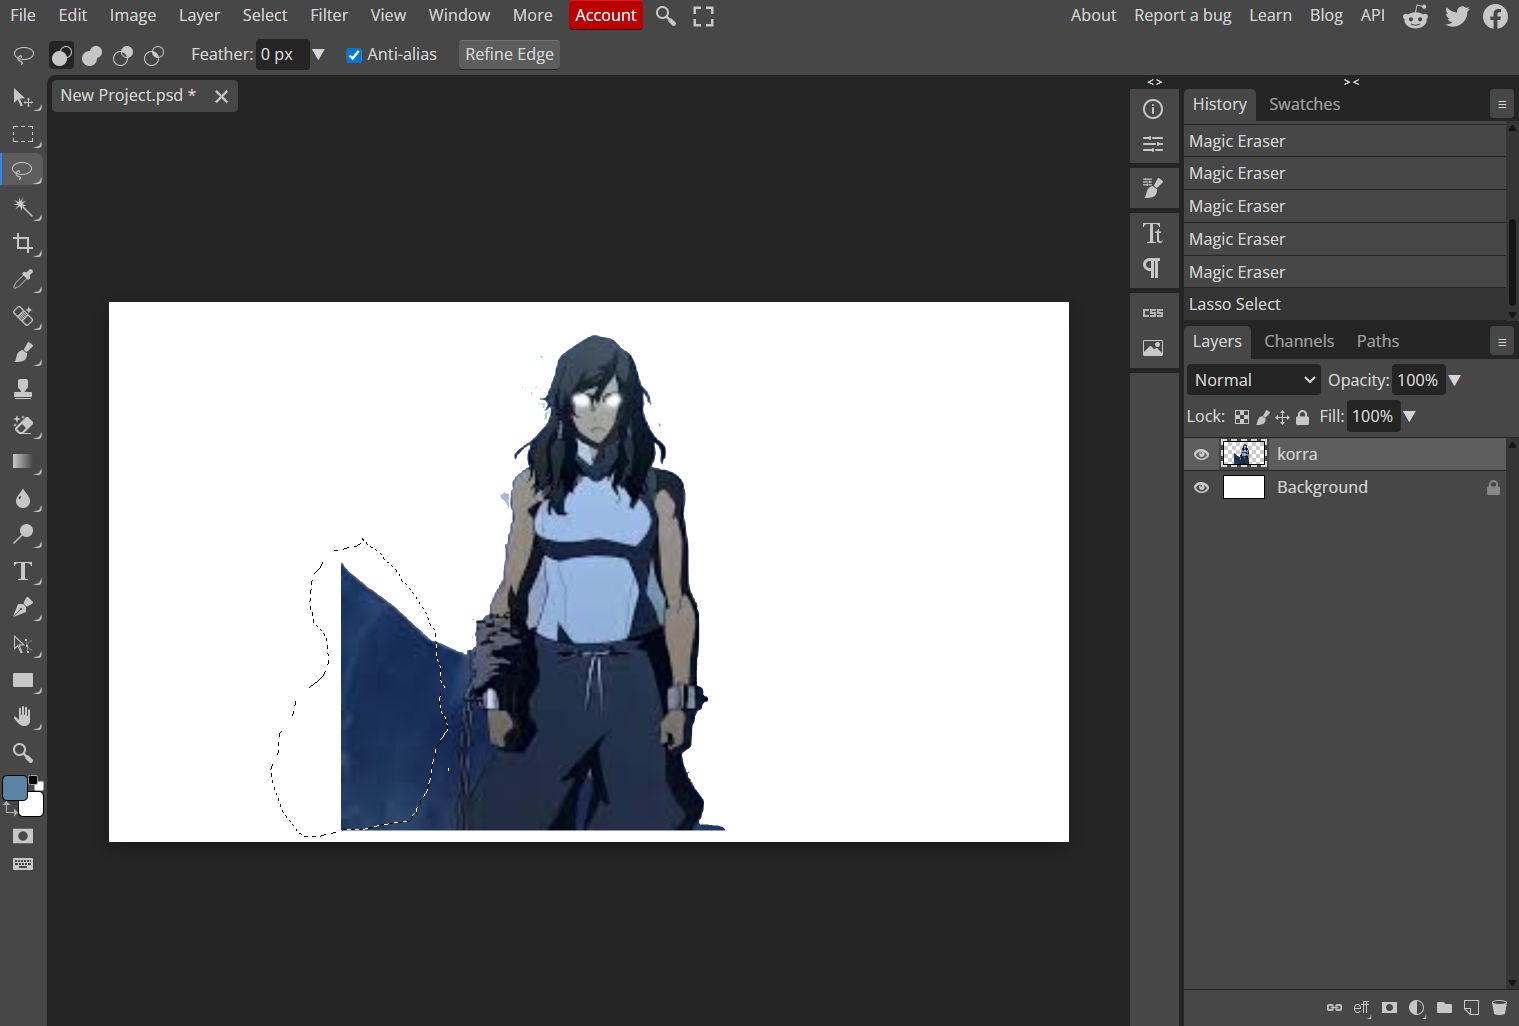Click the Refine Edge button
1519x1026 pixels.
tap(509, 54)
